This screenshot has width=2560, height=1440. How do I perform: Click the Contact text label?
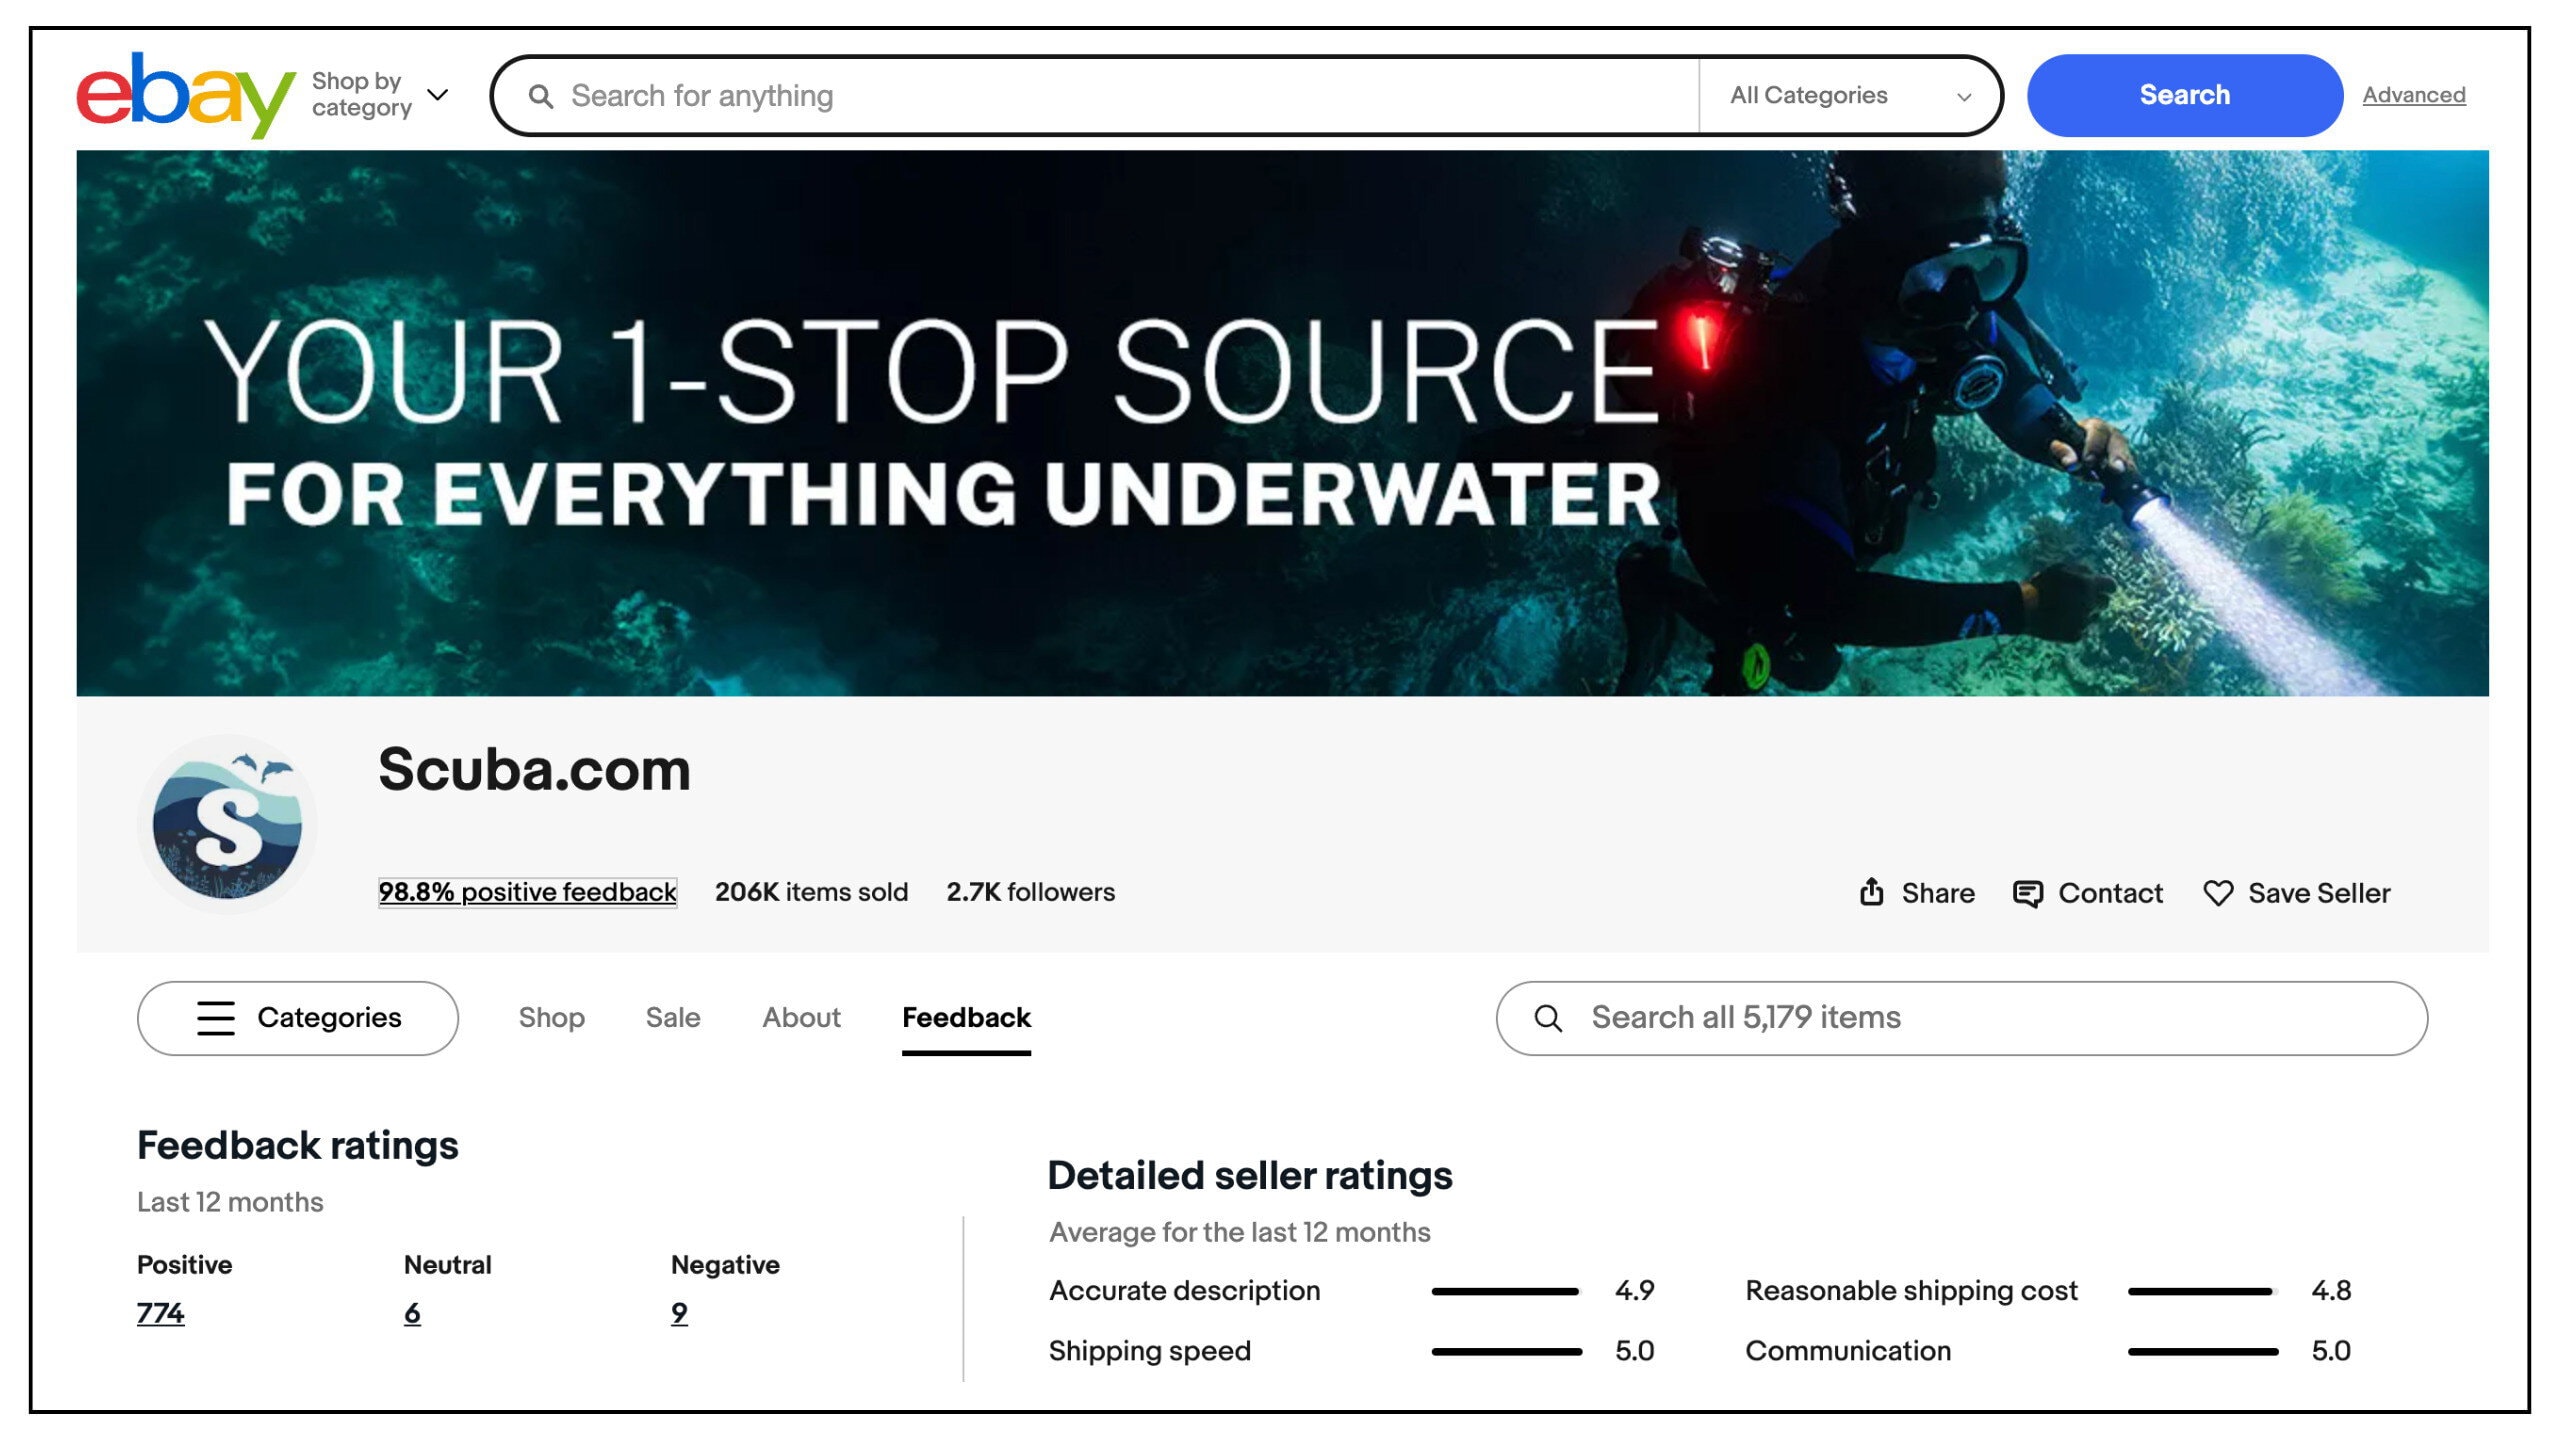tap(2110, 893)
